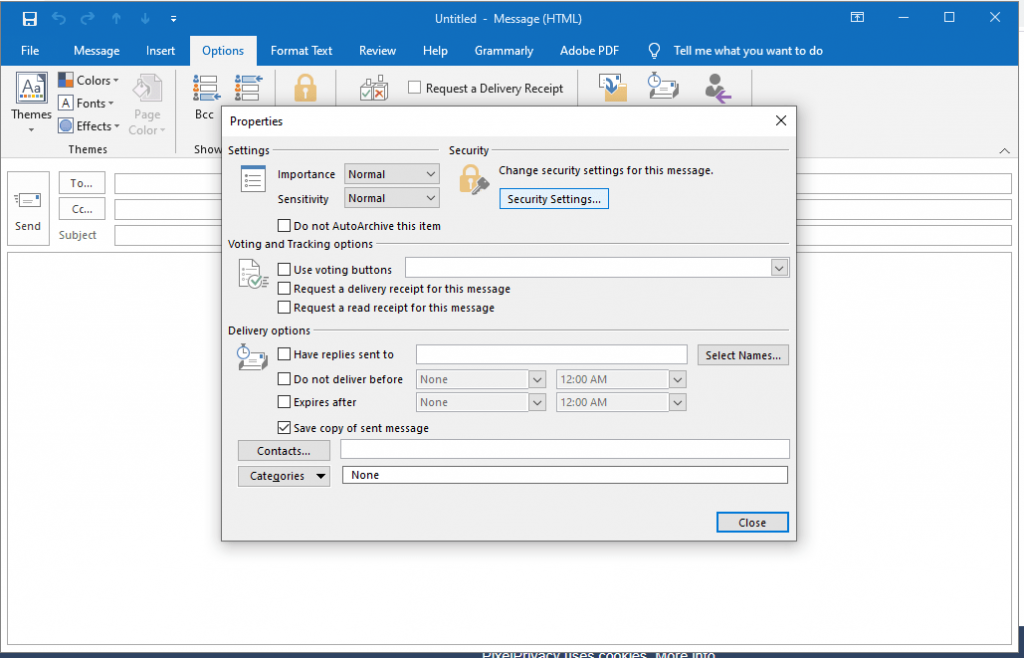1024x658 pixels.
Task: Click Previous Item up arrow icon
Action: tap(116, 18)
